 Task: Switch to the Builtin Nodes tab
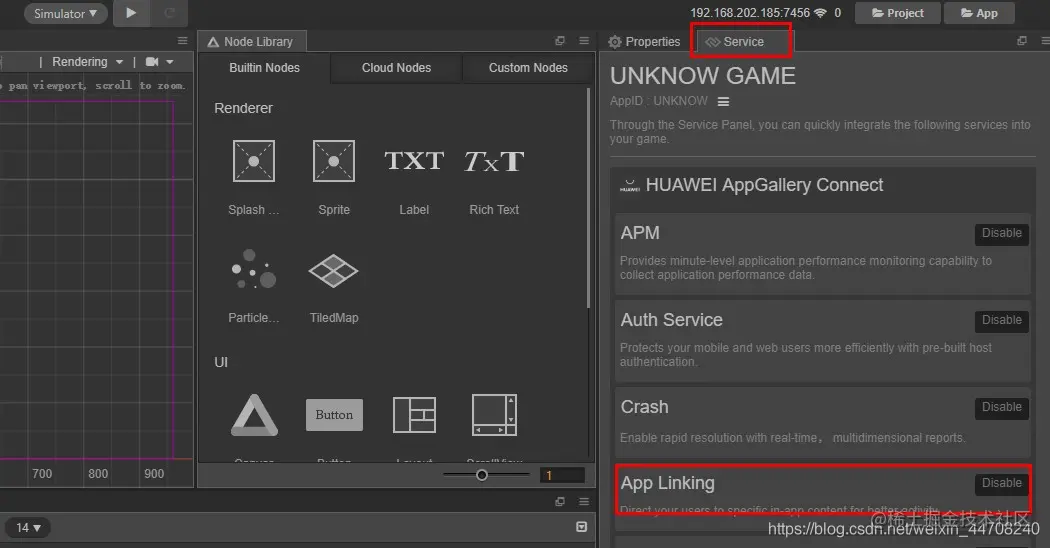(x=265, y=68)
